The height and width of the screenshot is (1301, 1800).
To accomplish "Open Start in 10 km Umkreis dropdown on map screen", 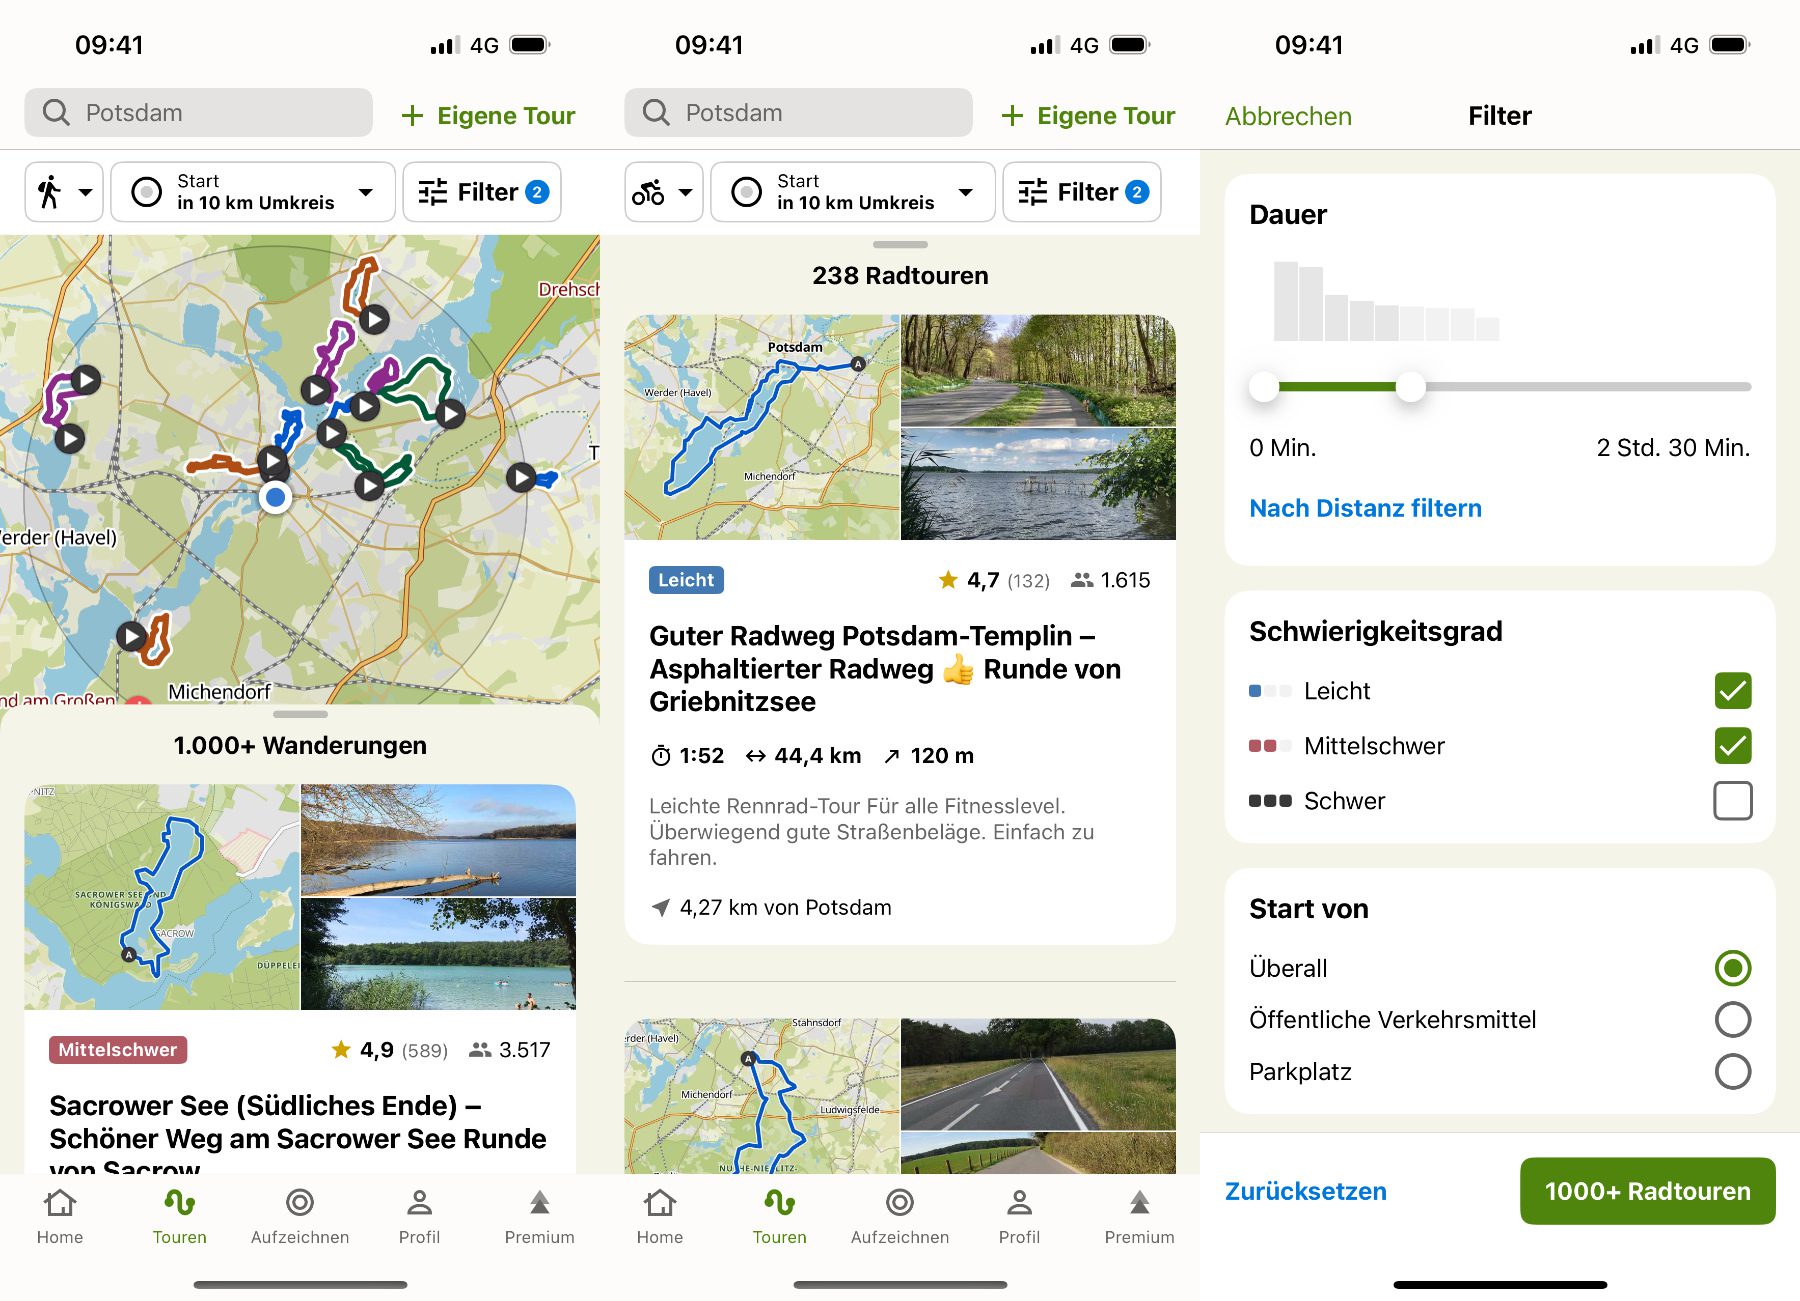I will (x=253, y=192).
